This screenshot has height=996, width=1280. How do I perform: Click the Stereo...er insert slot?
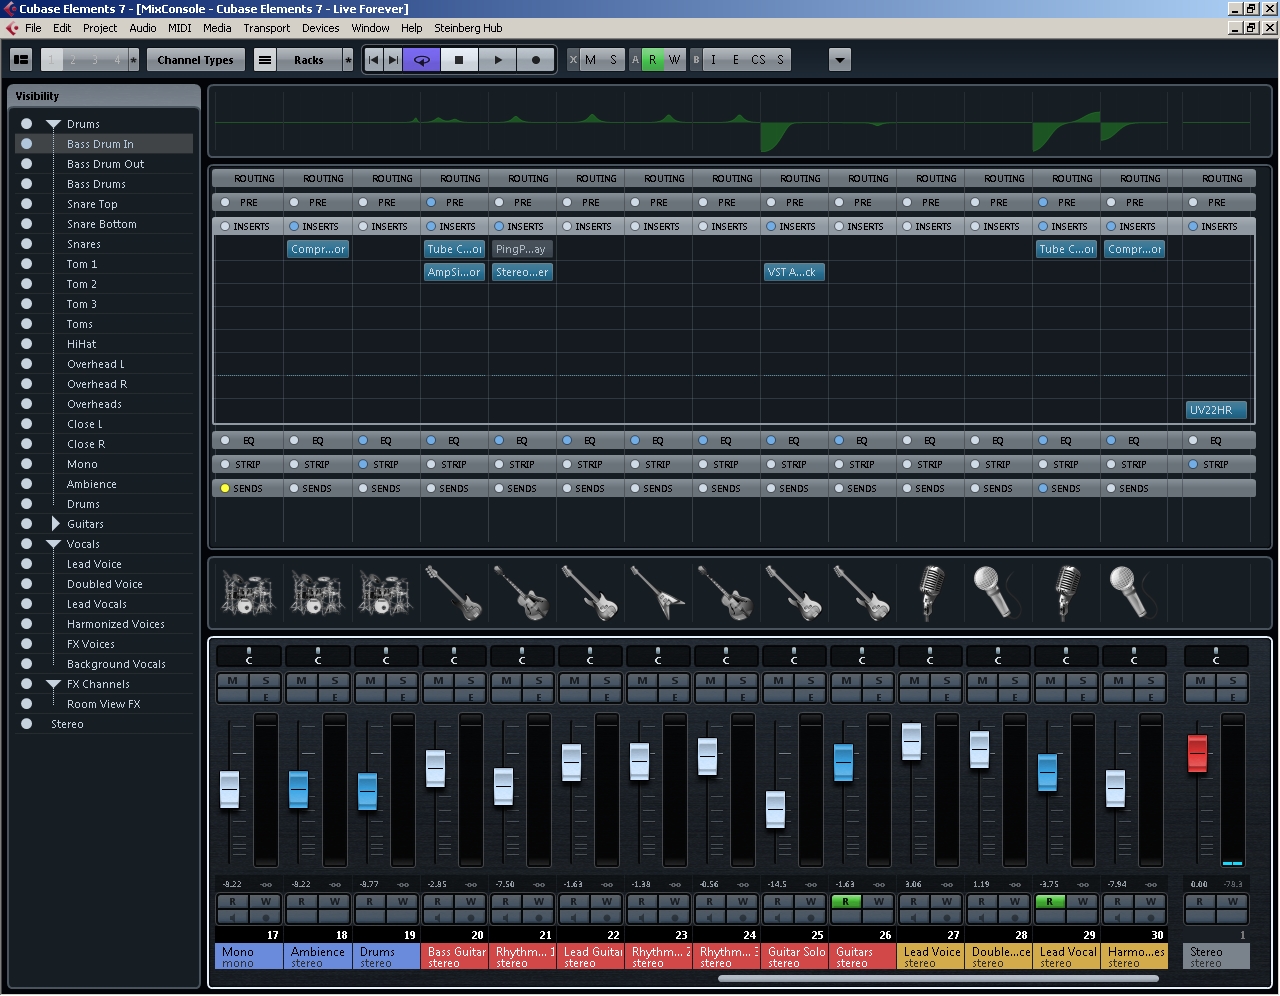point(522,272)
